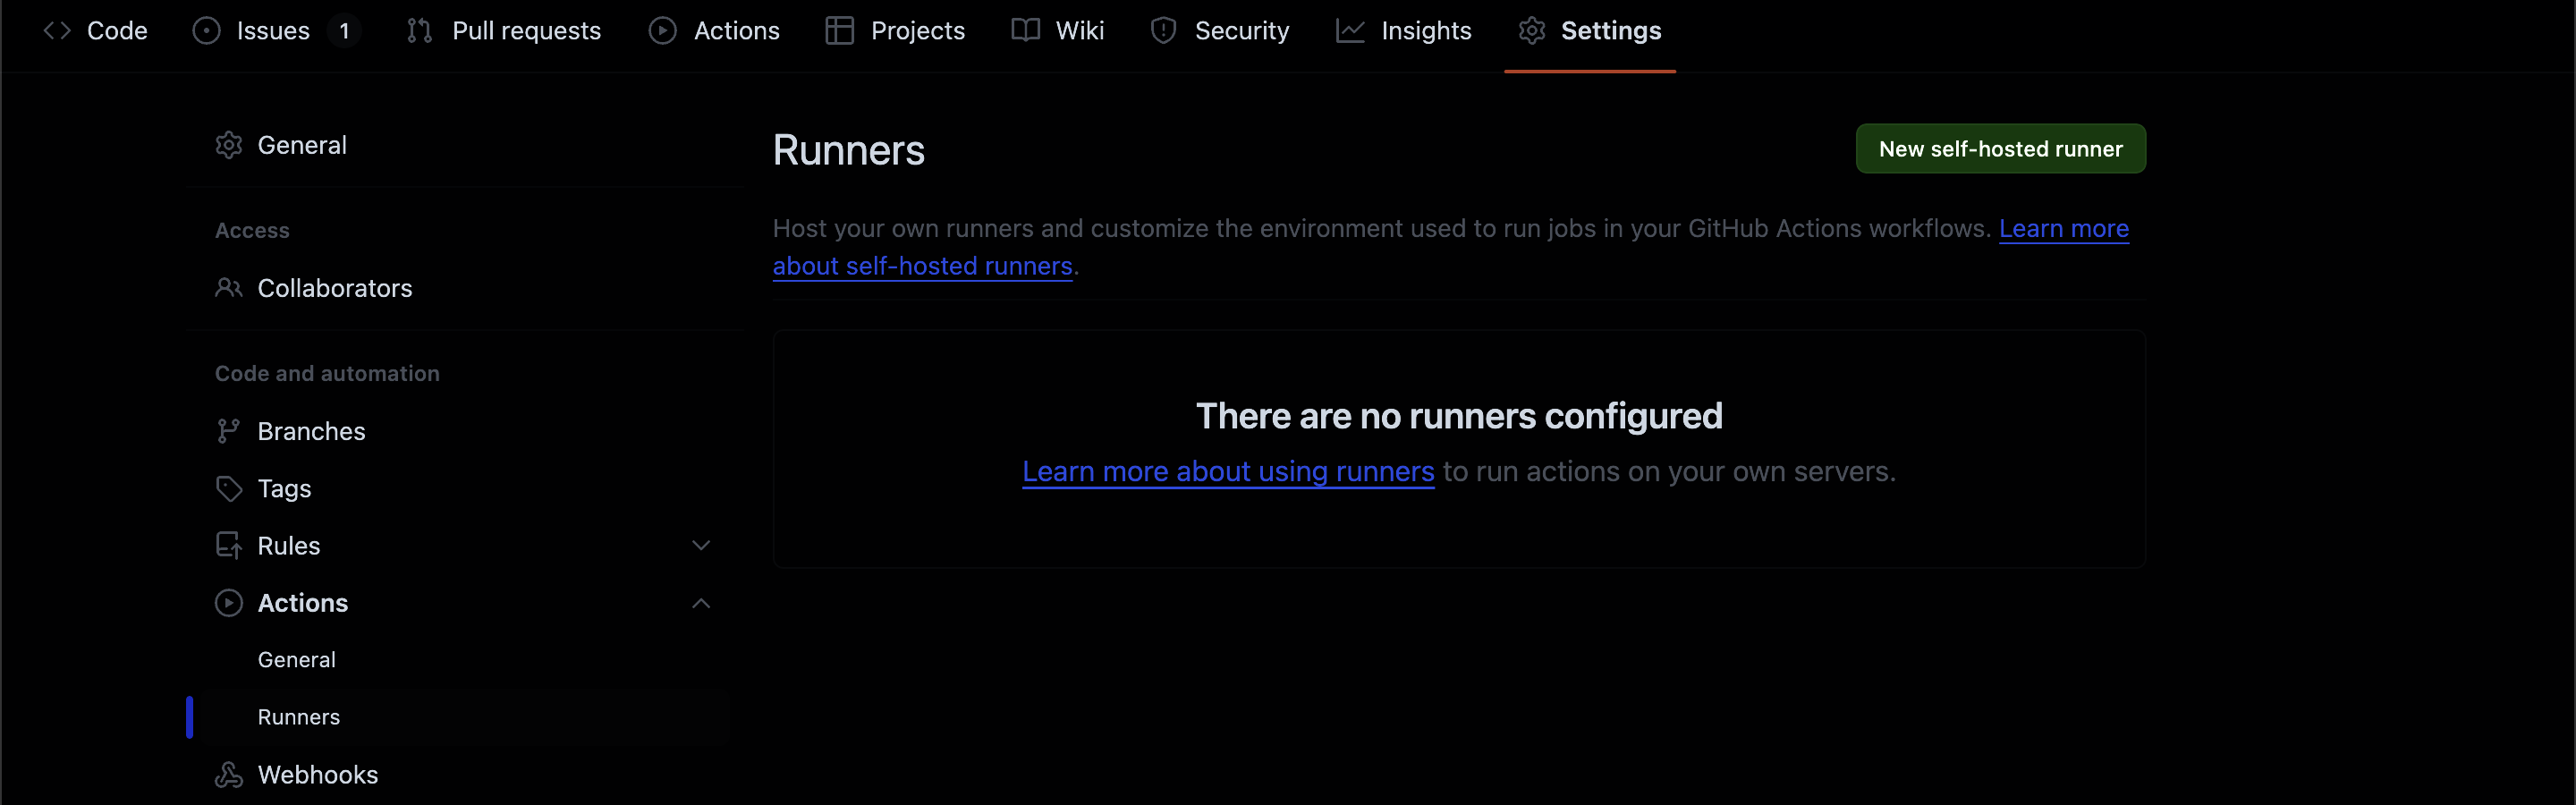Click the Code brackets icon
The width and height of the screenshot is (2576, 805).
pyautogui.click(x=57, y=31)
